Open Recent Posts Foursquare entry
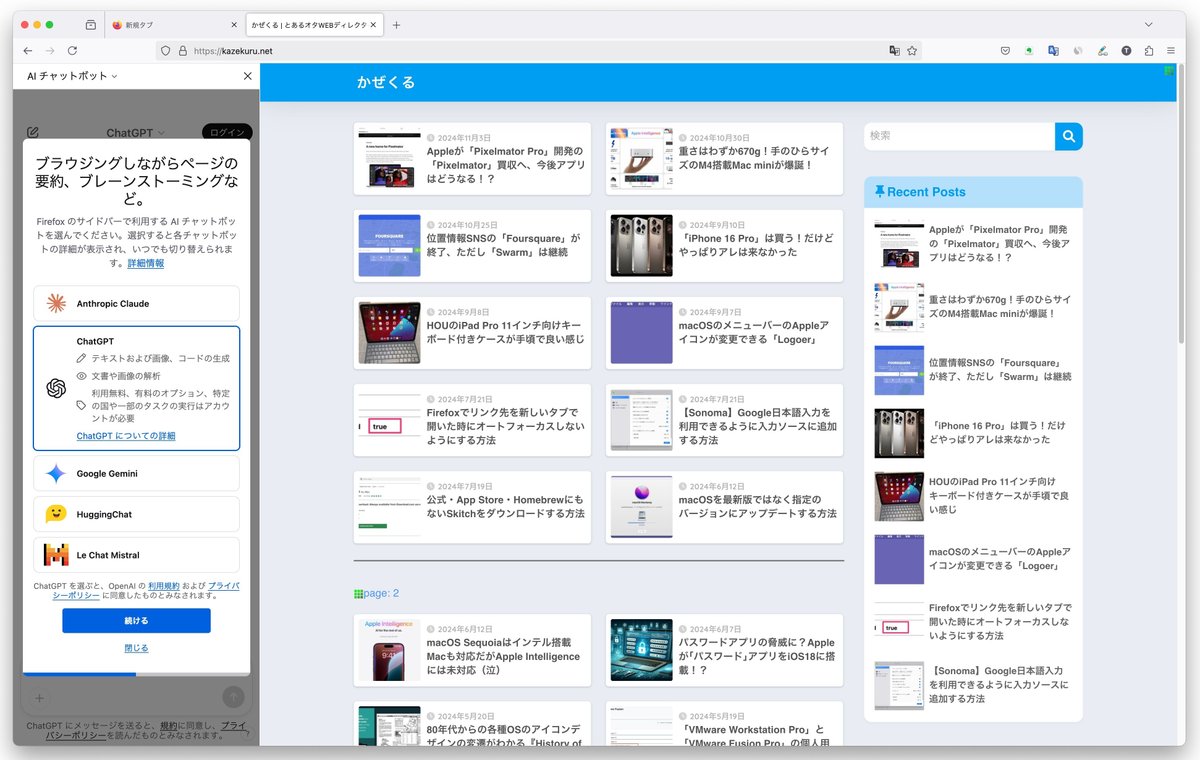Image resolution: width=1200 pixels, height=760 pixels. point(973,370)
